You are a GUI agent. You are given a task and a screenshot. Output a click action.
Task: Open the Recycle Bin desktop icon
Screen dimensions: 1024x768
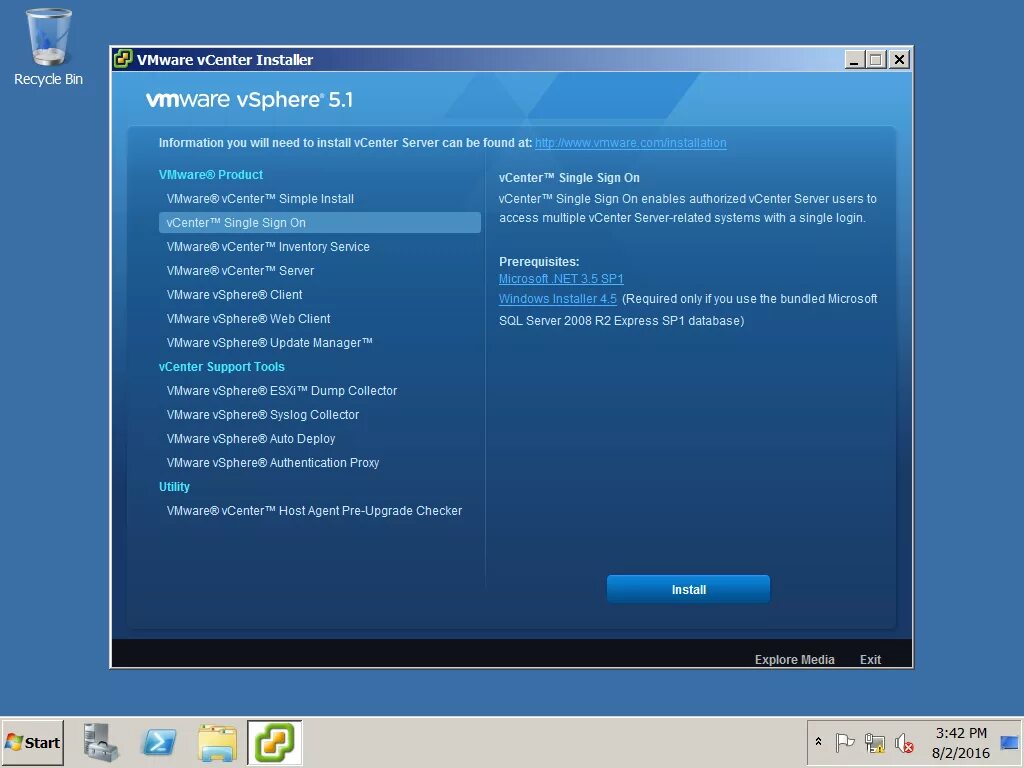[x=48, y=47]
